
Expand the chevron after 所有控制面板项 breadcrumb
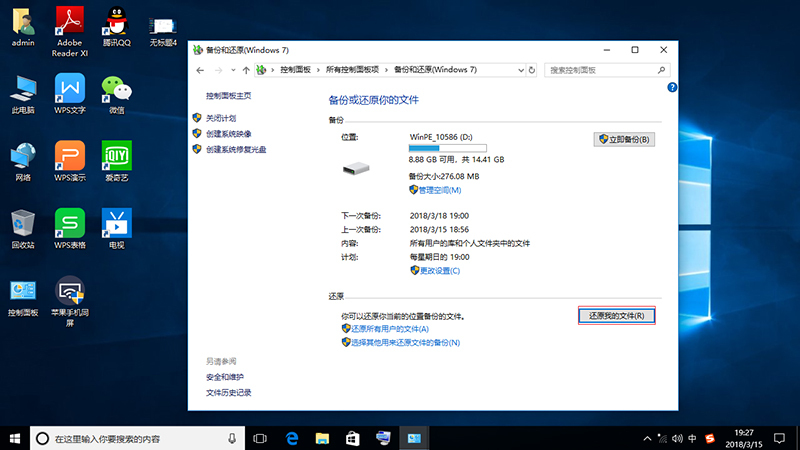tap(386, 70)
